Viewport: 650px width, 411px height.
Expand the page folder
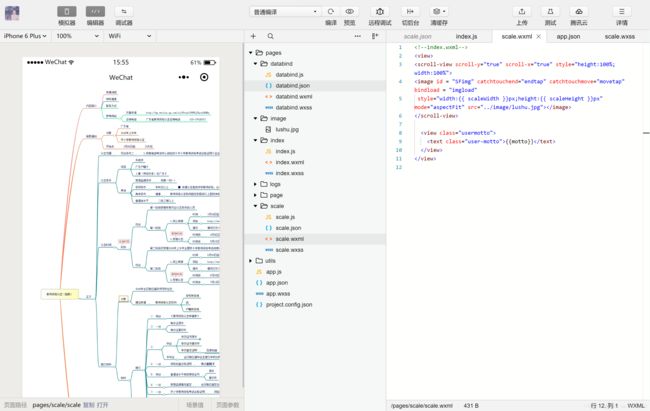(255, 195)
